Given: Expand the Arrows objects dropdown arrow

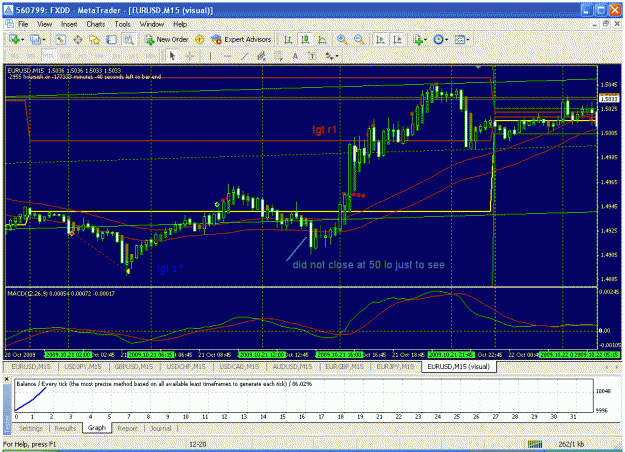Looking at the screenshot, I should [x=337, y=56].
